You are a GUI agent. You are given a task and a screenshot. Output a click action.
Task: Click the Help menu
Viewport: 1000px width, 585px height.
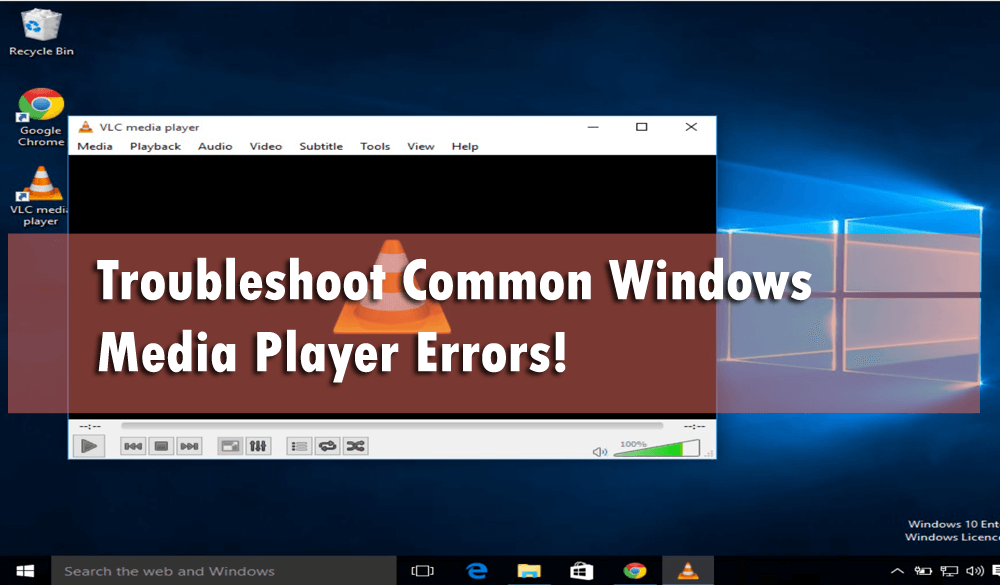tap(464, 146)
